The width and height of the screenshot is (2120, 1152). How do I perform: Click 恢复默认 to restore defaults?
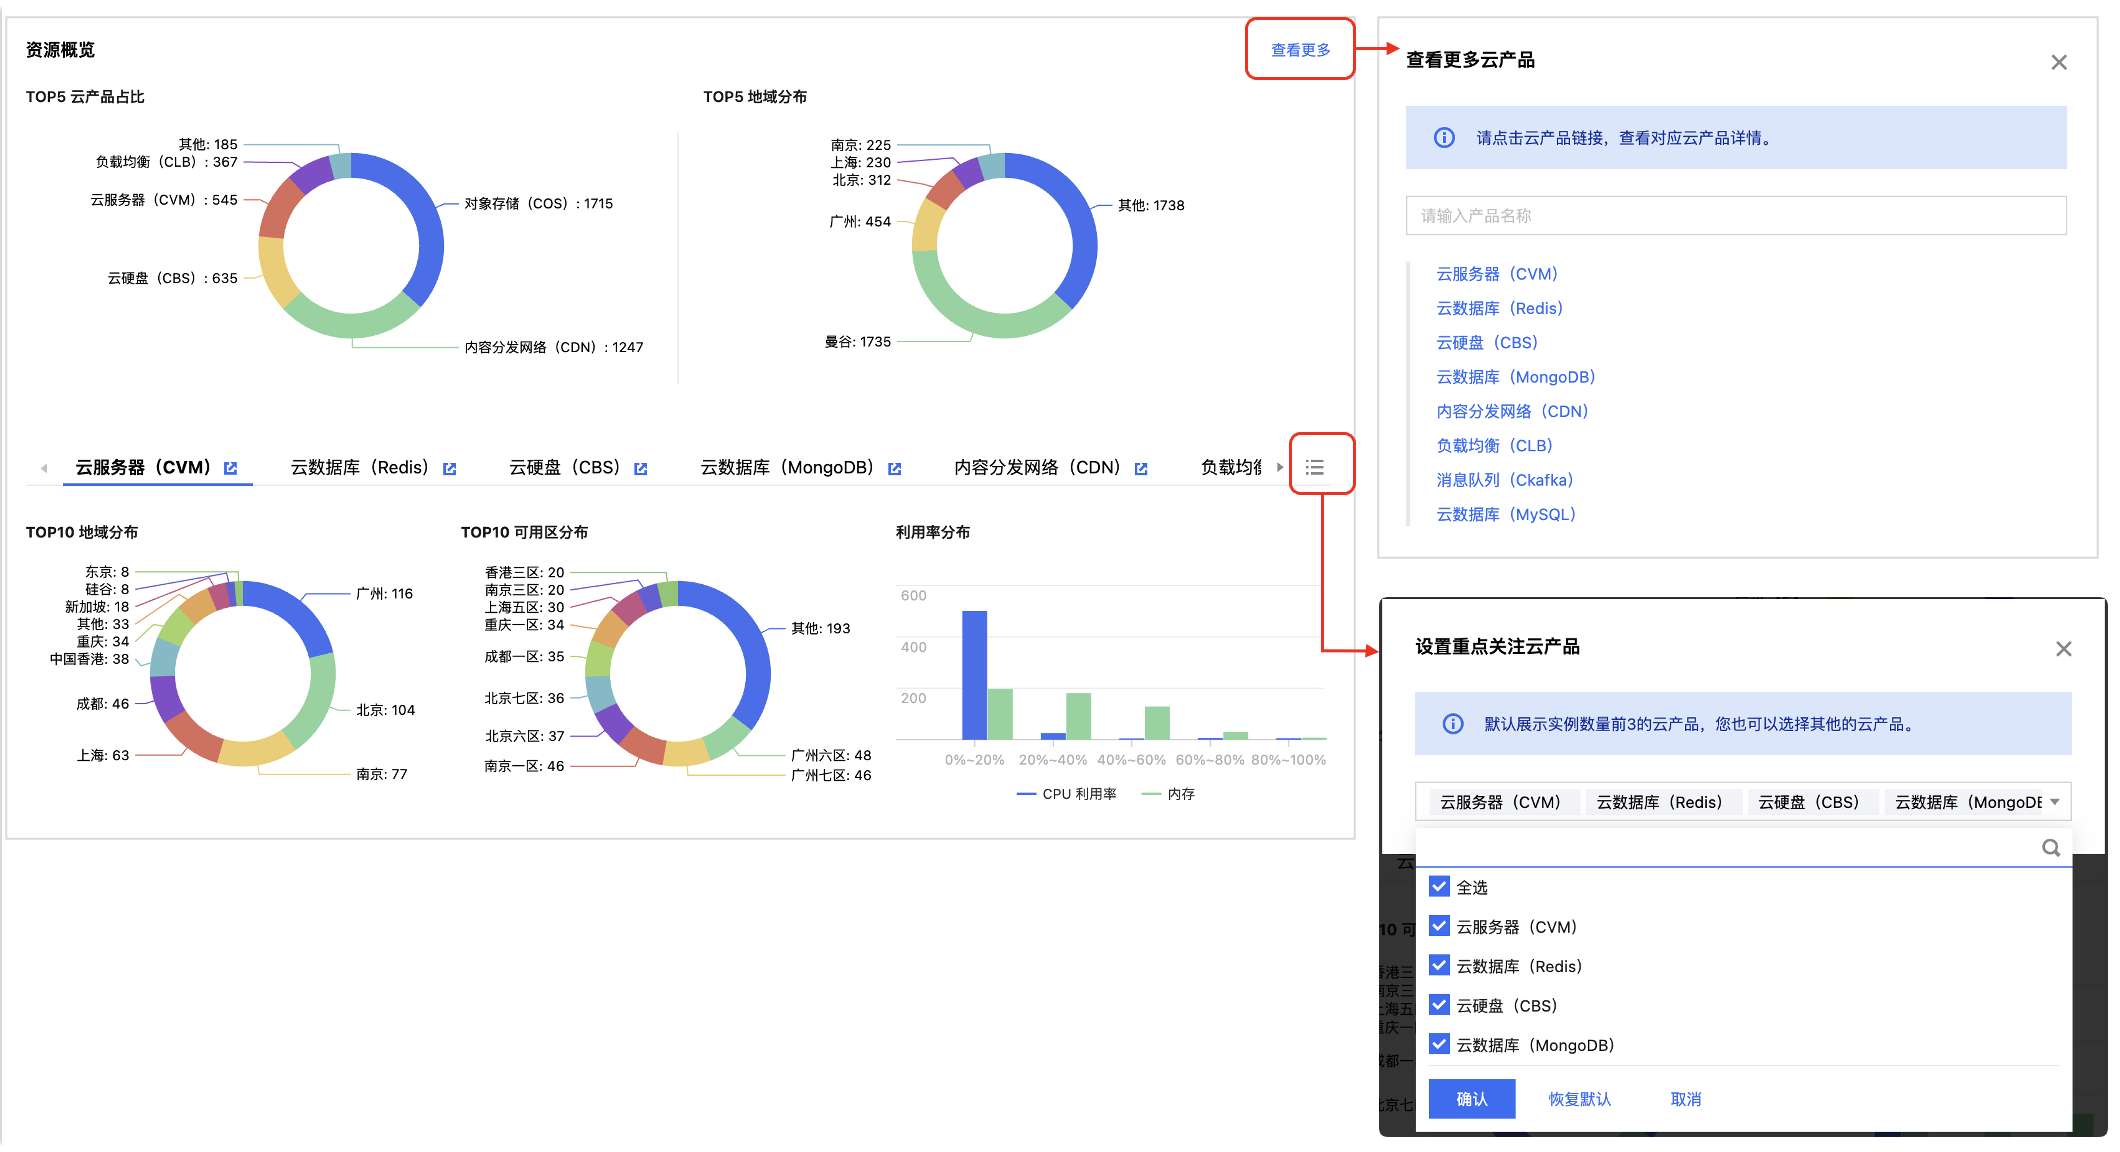tap(1579, 1099)
